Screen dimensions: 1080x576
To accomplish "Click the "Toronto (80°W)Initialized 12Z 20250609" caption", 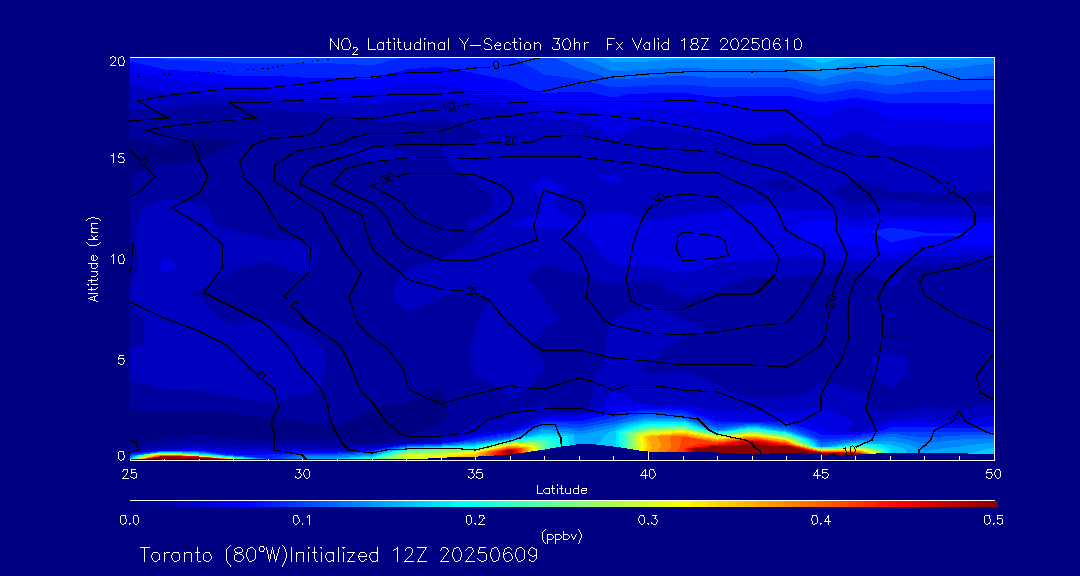I will (339, 555).
